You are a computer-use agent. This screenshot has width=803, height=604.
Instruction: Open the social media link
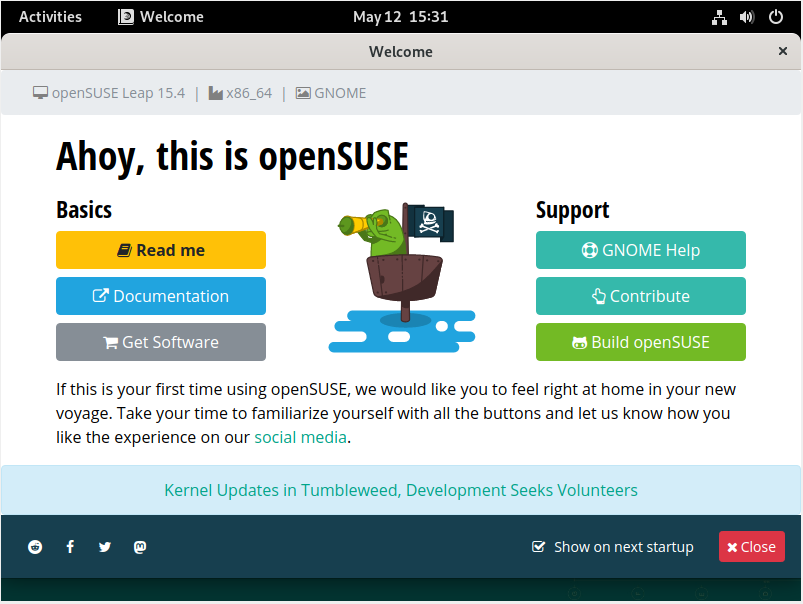tap(300, 437)
